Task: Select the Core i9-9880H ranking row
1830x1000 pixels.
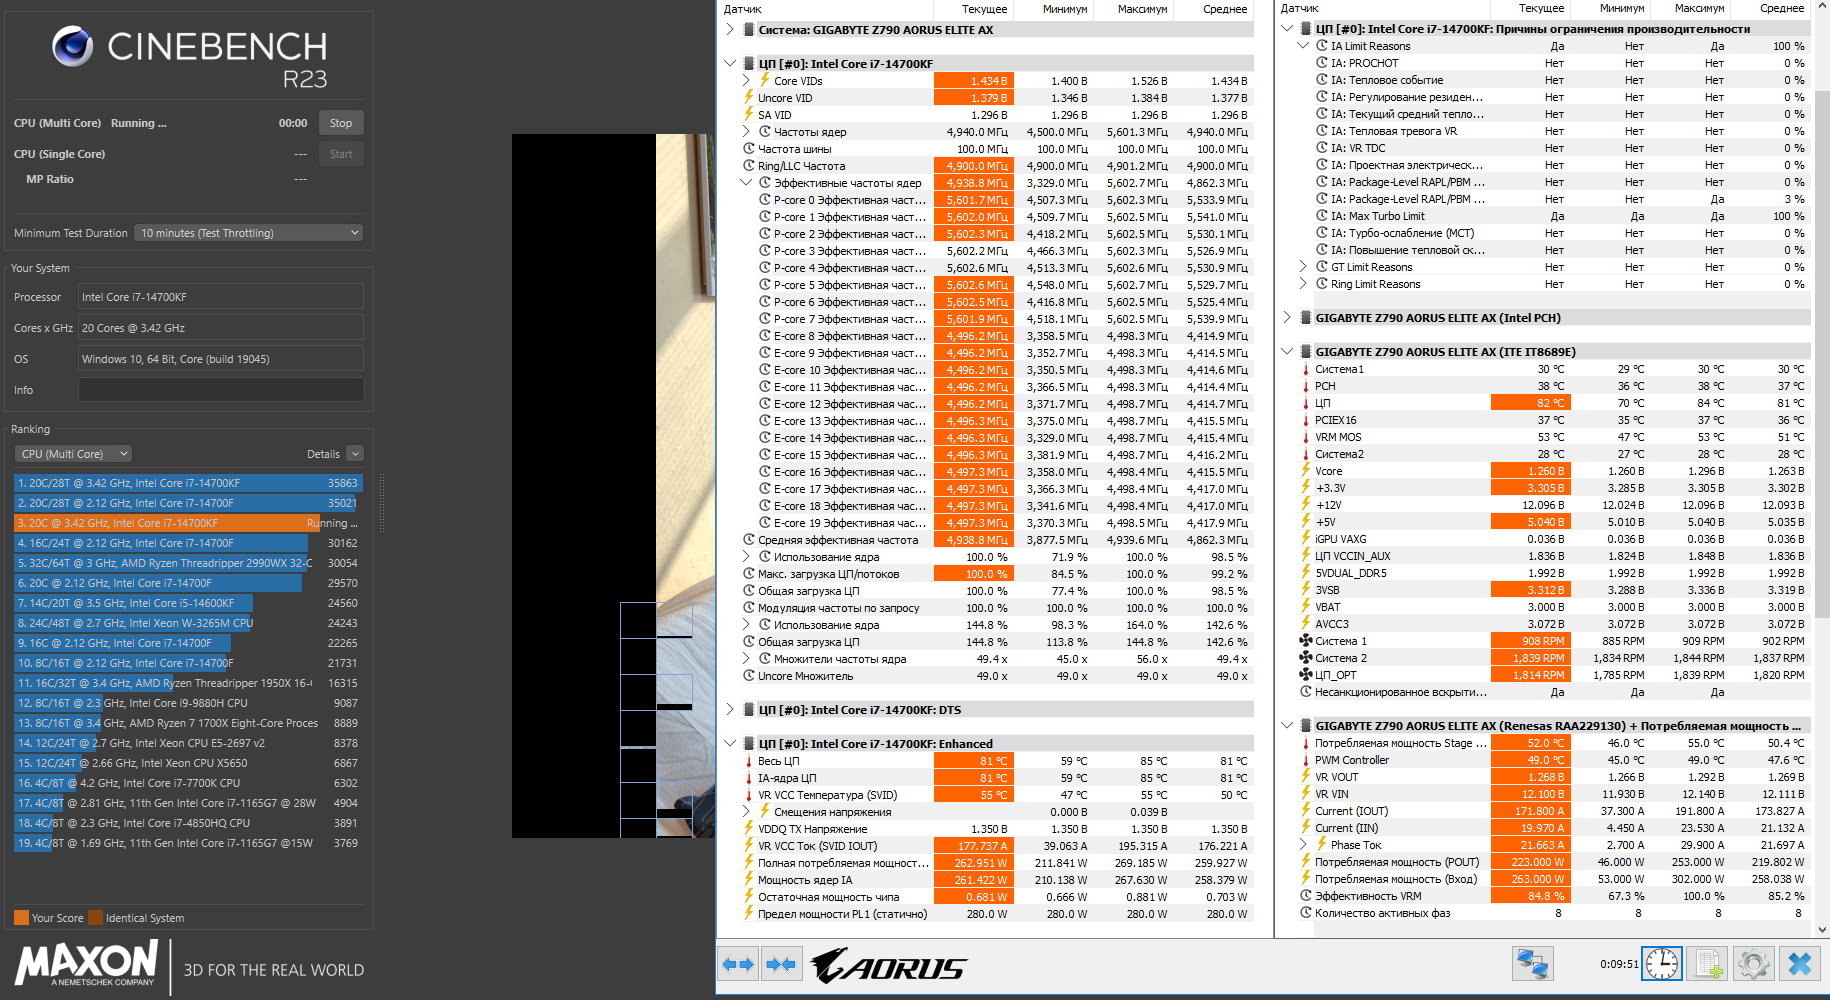Action: pyautogui.click(x=188, y=703)
